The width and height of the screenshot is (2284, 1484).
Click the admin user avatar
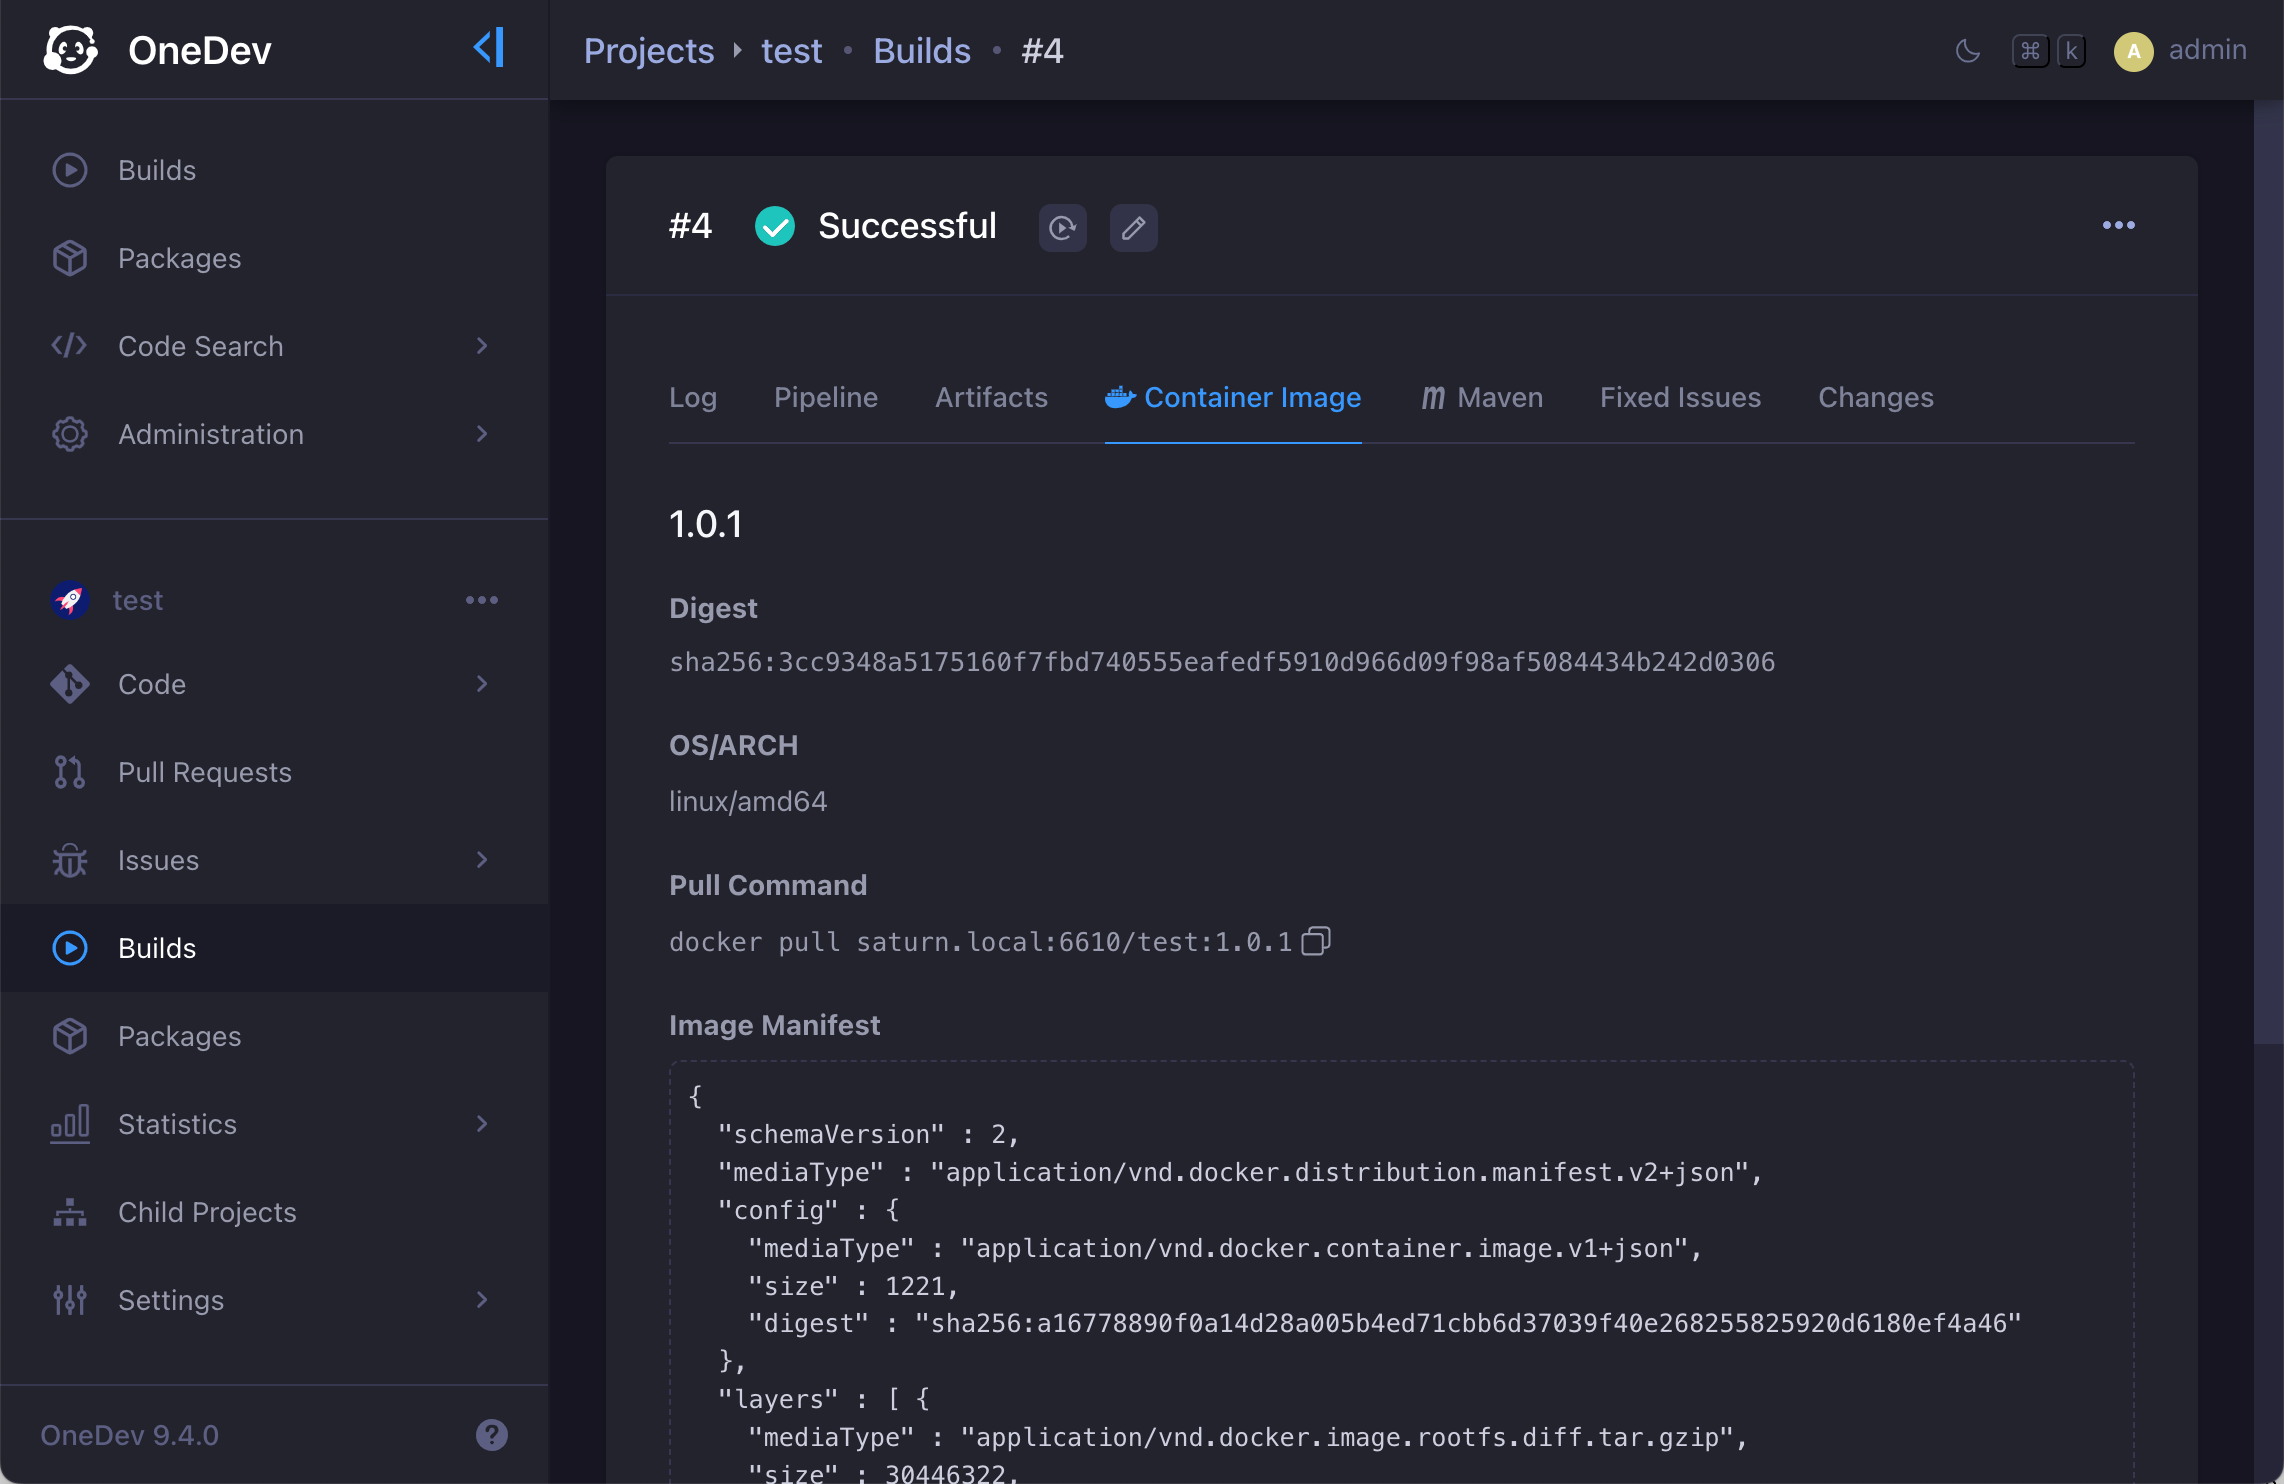2133,51
